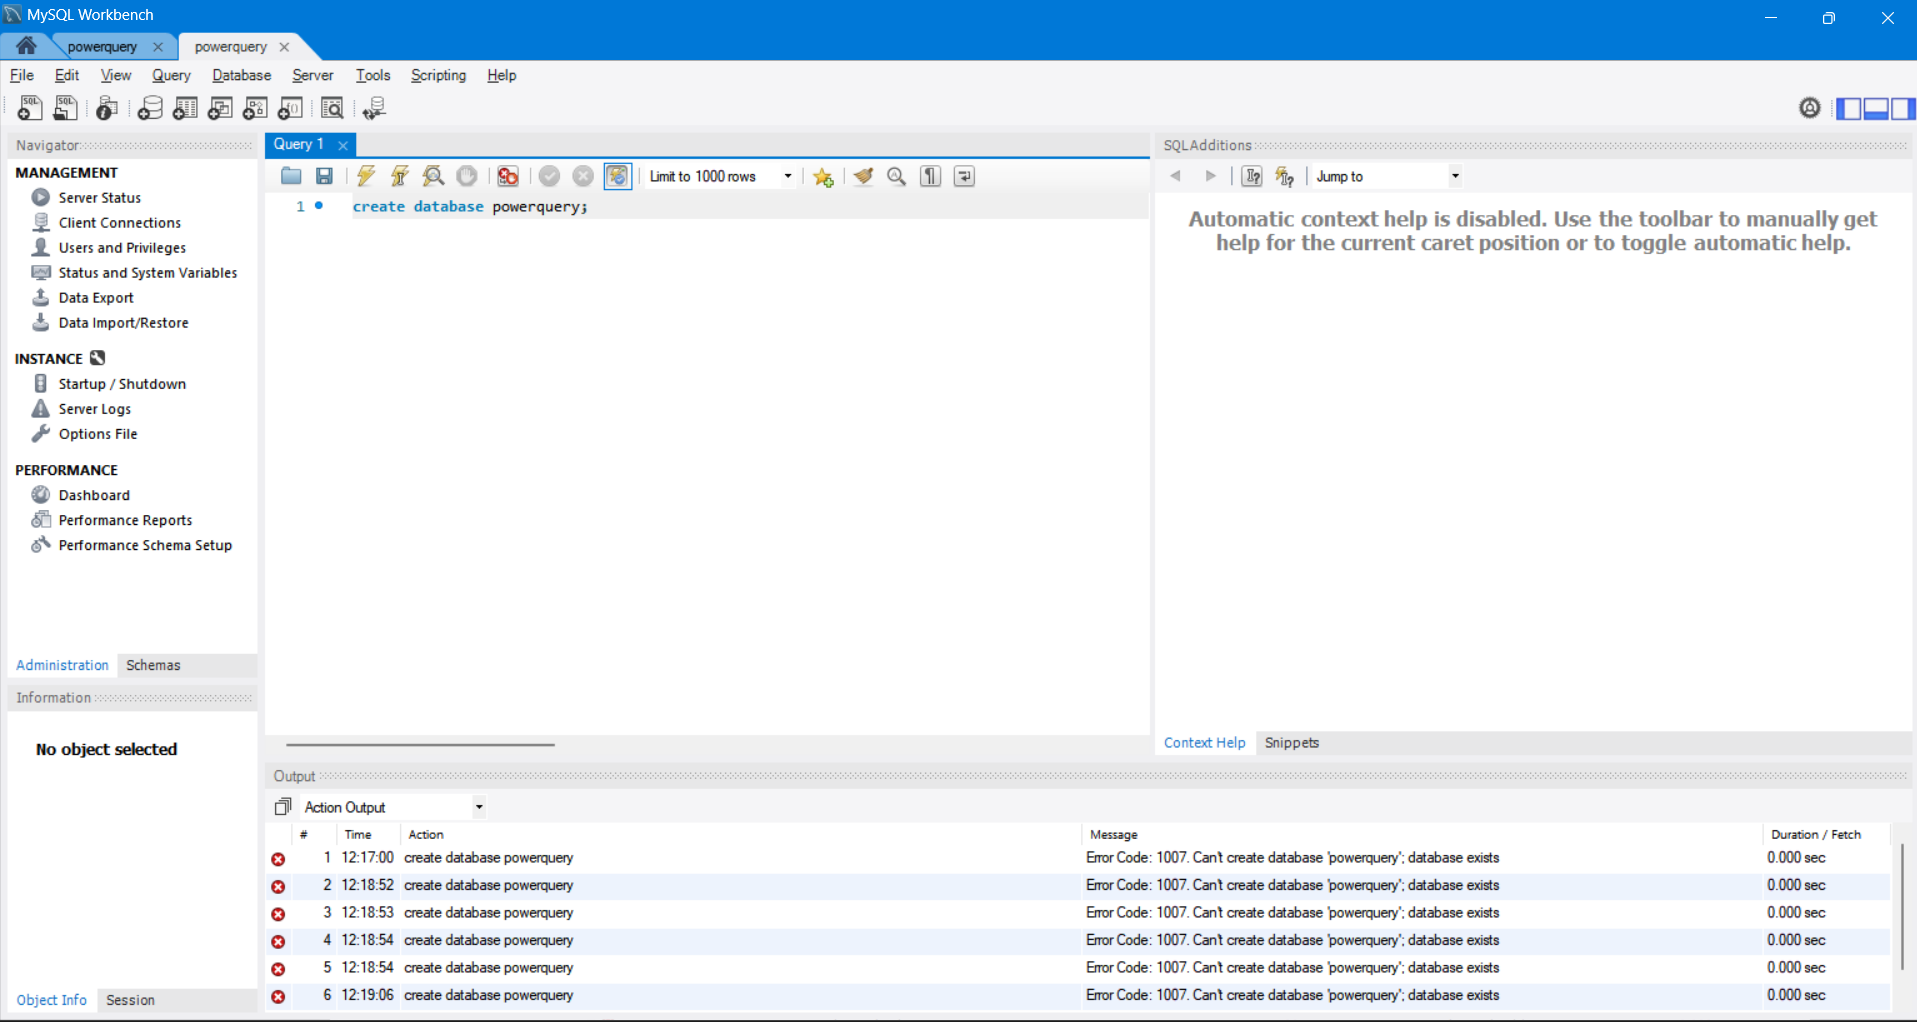This screenshot has width=1917, height=1022.
Task: Switch to the Schemas navigator tab
Action: point(153,665)
